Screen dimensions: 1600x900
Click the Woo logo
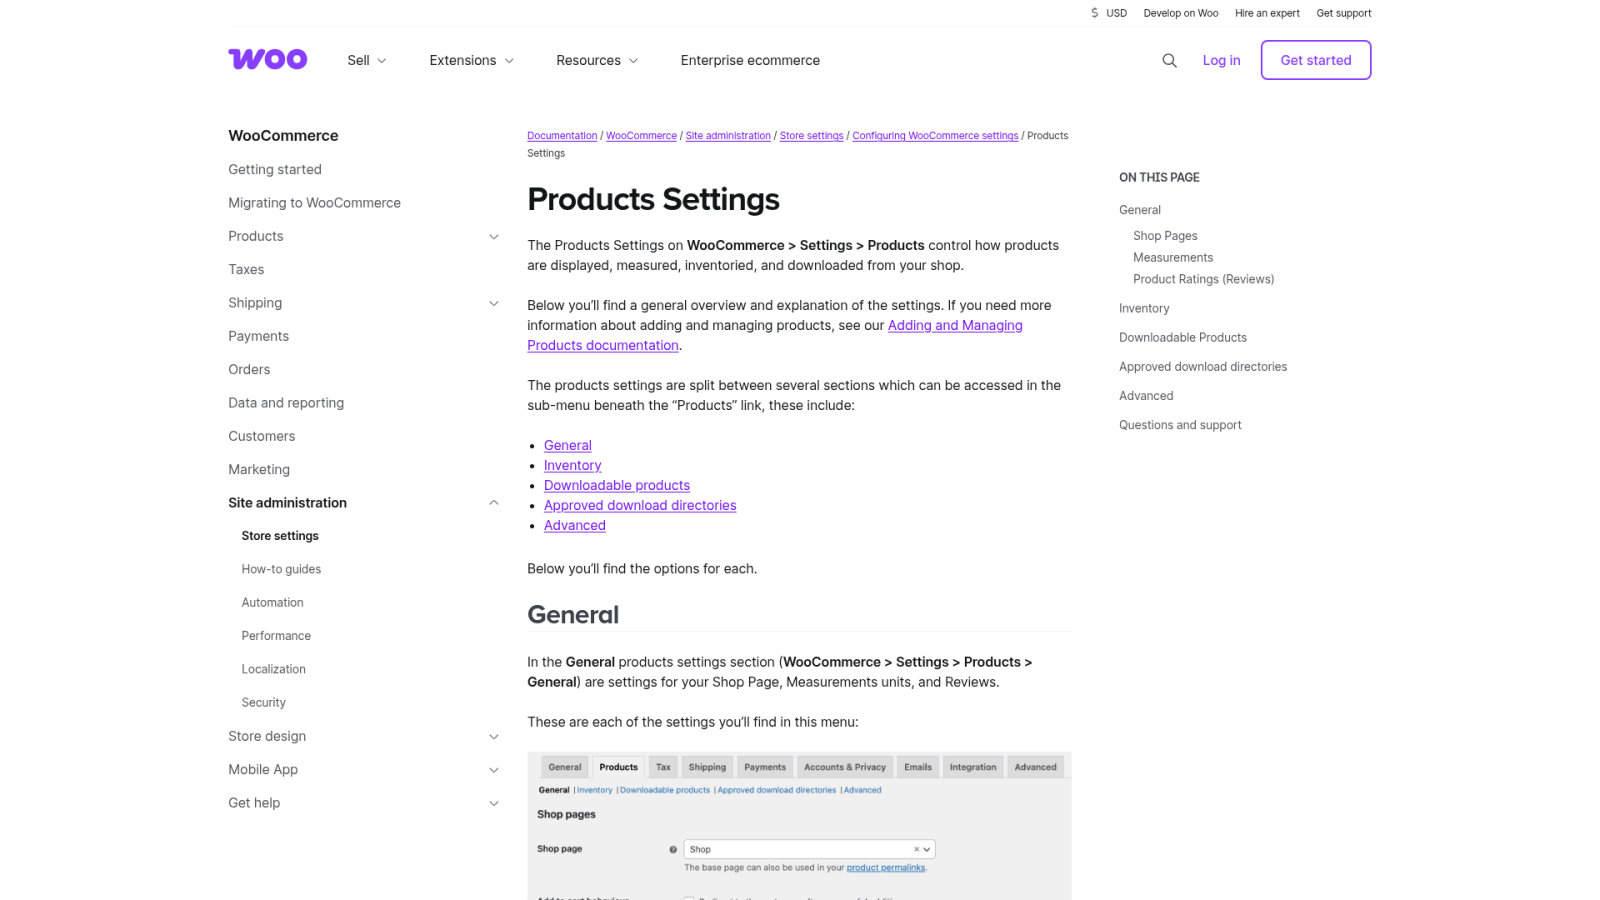point(268,60)
